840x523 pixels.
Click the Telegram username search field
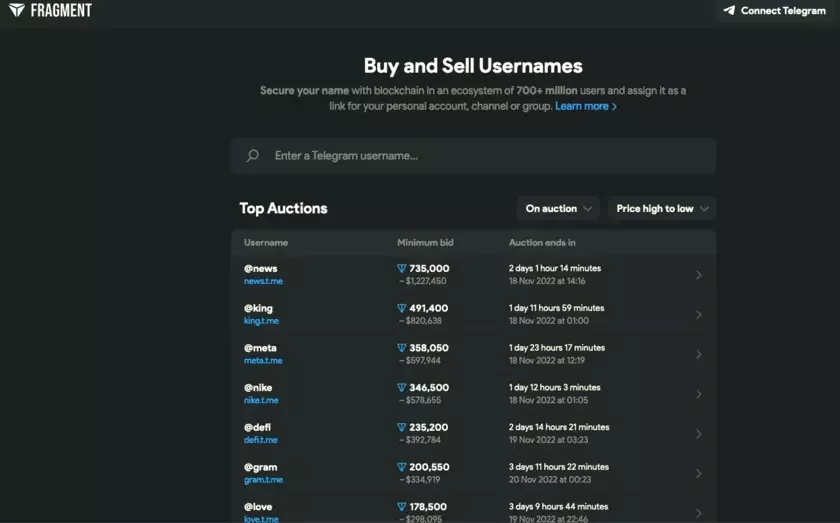474,156
